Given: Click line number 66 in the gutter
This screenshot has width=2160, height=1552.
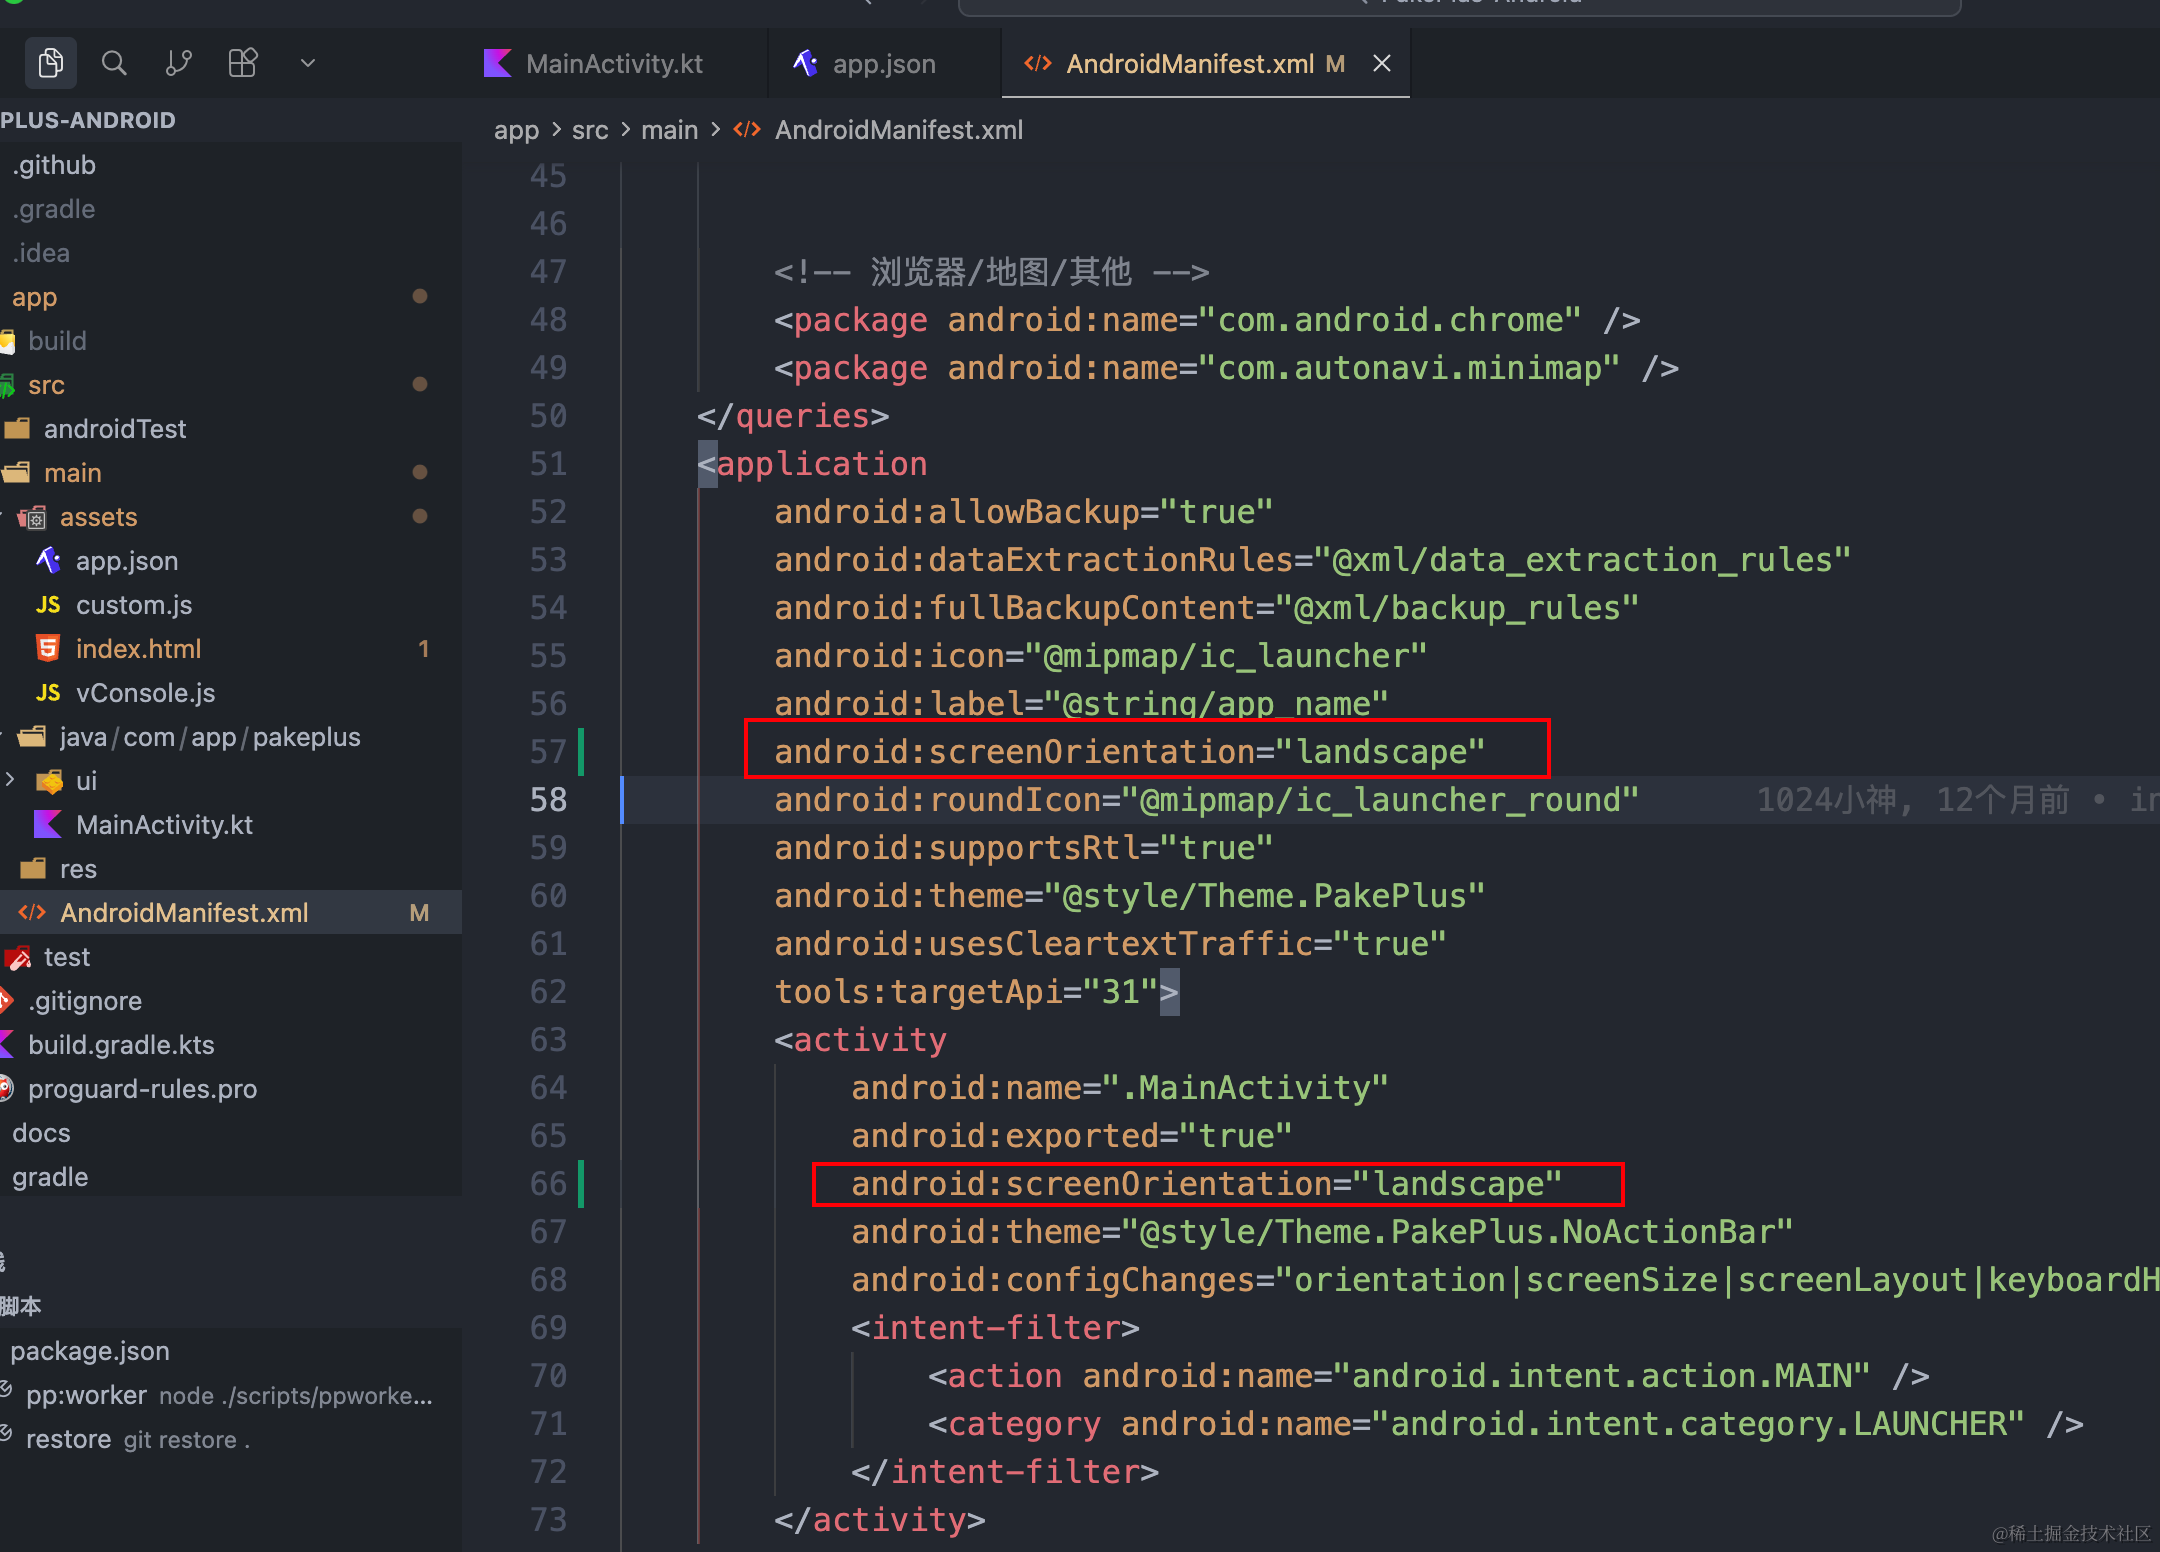Looking at the screenshot, I should pos(548,1184).
